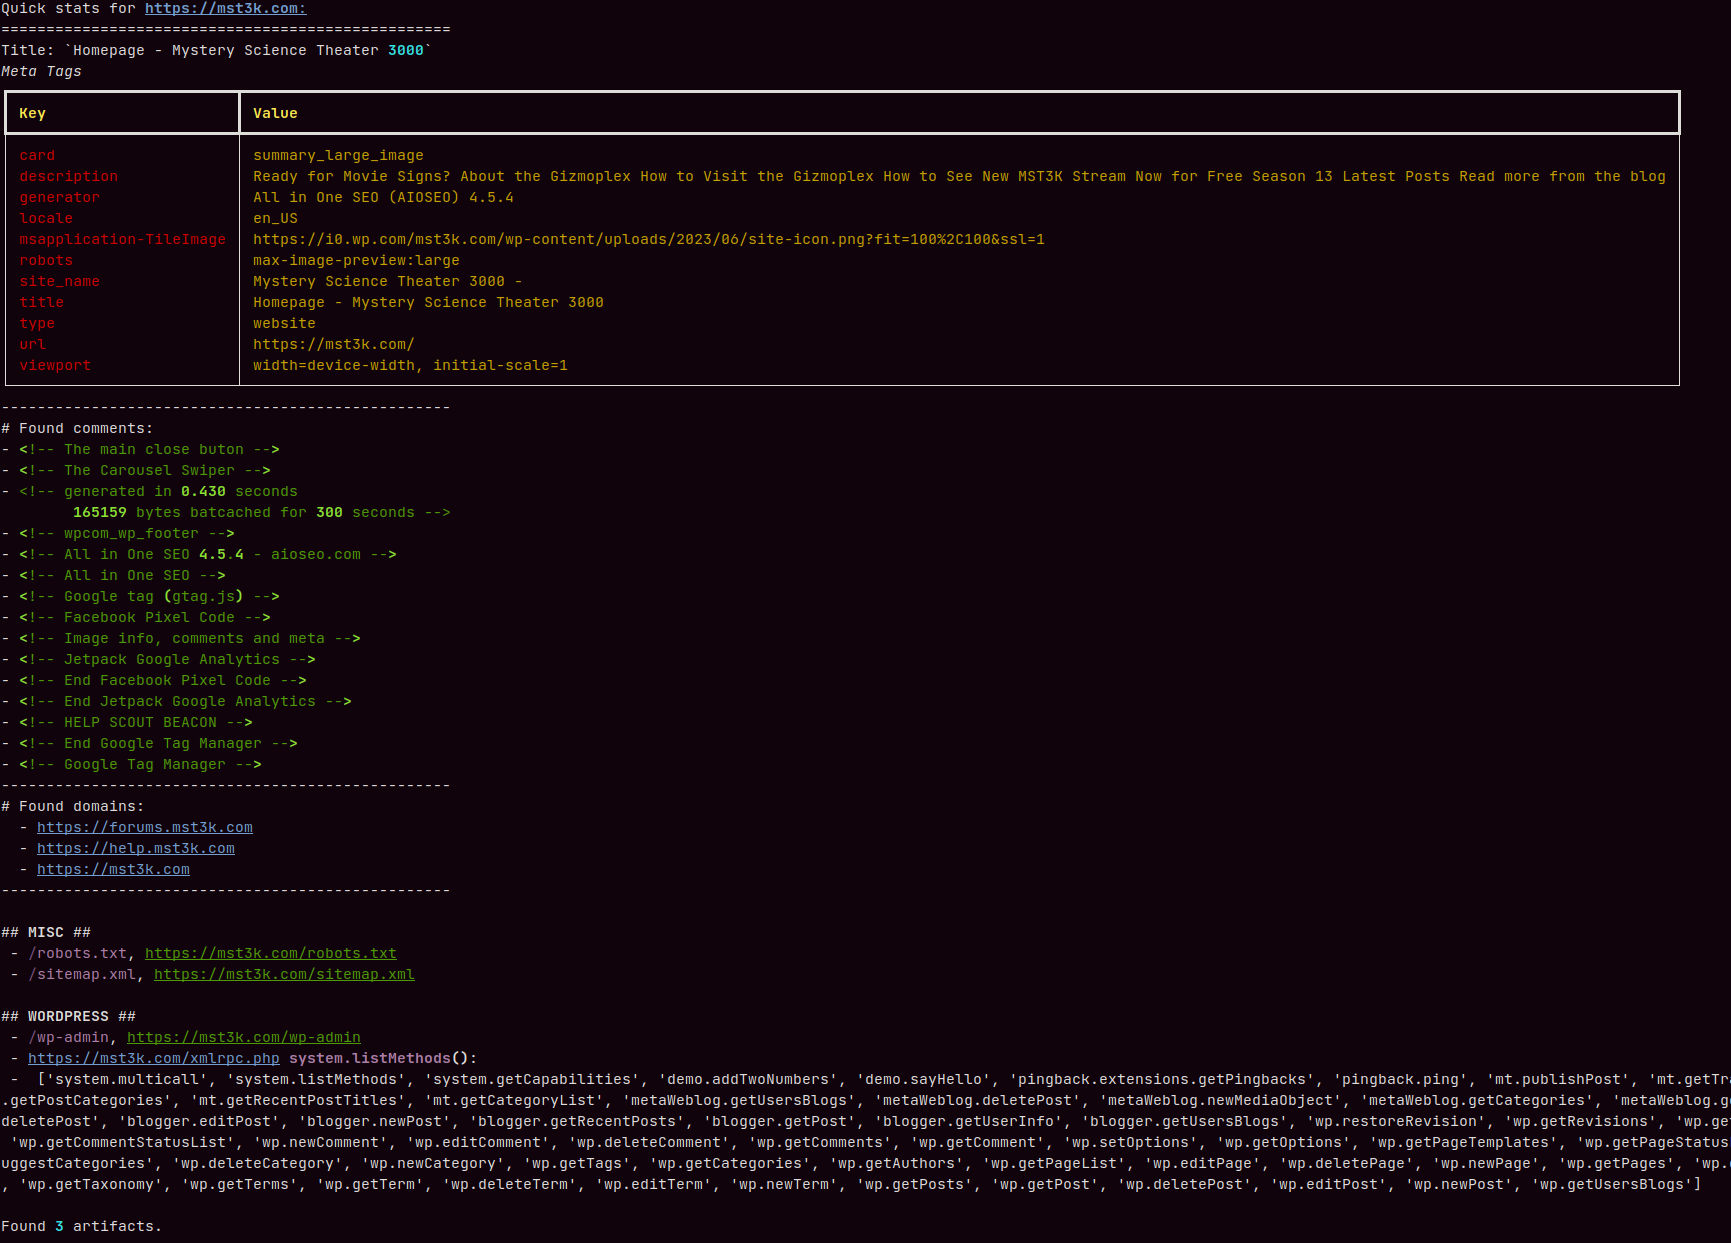This screenshot has width=1731, height=1243.
Task: Select the 'locale' key cell
Action: [x=46, y=218]
